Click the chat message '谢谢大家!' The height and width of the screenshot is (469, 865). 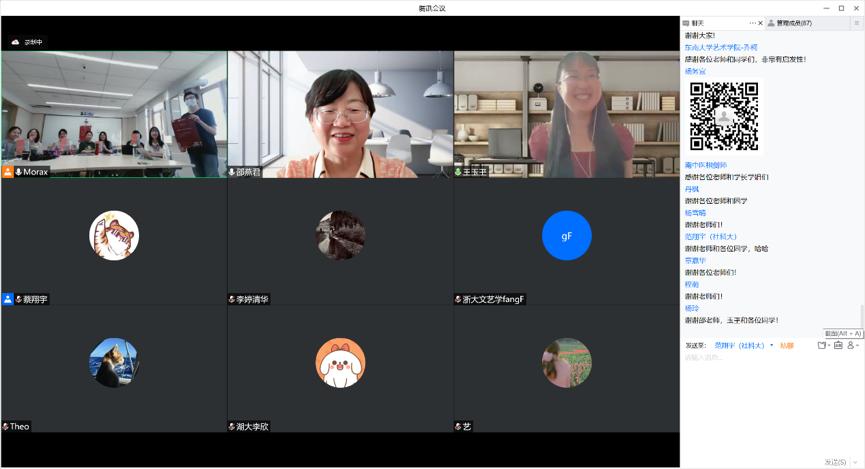(700, 35)
